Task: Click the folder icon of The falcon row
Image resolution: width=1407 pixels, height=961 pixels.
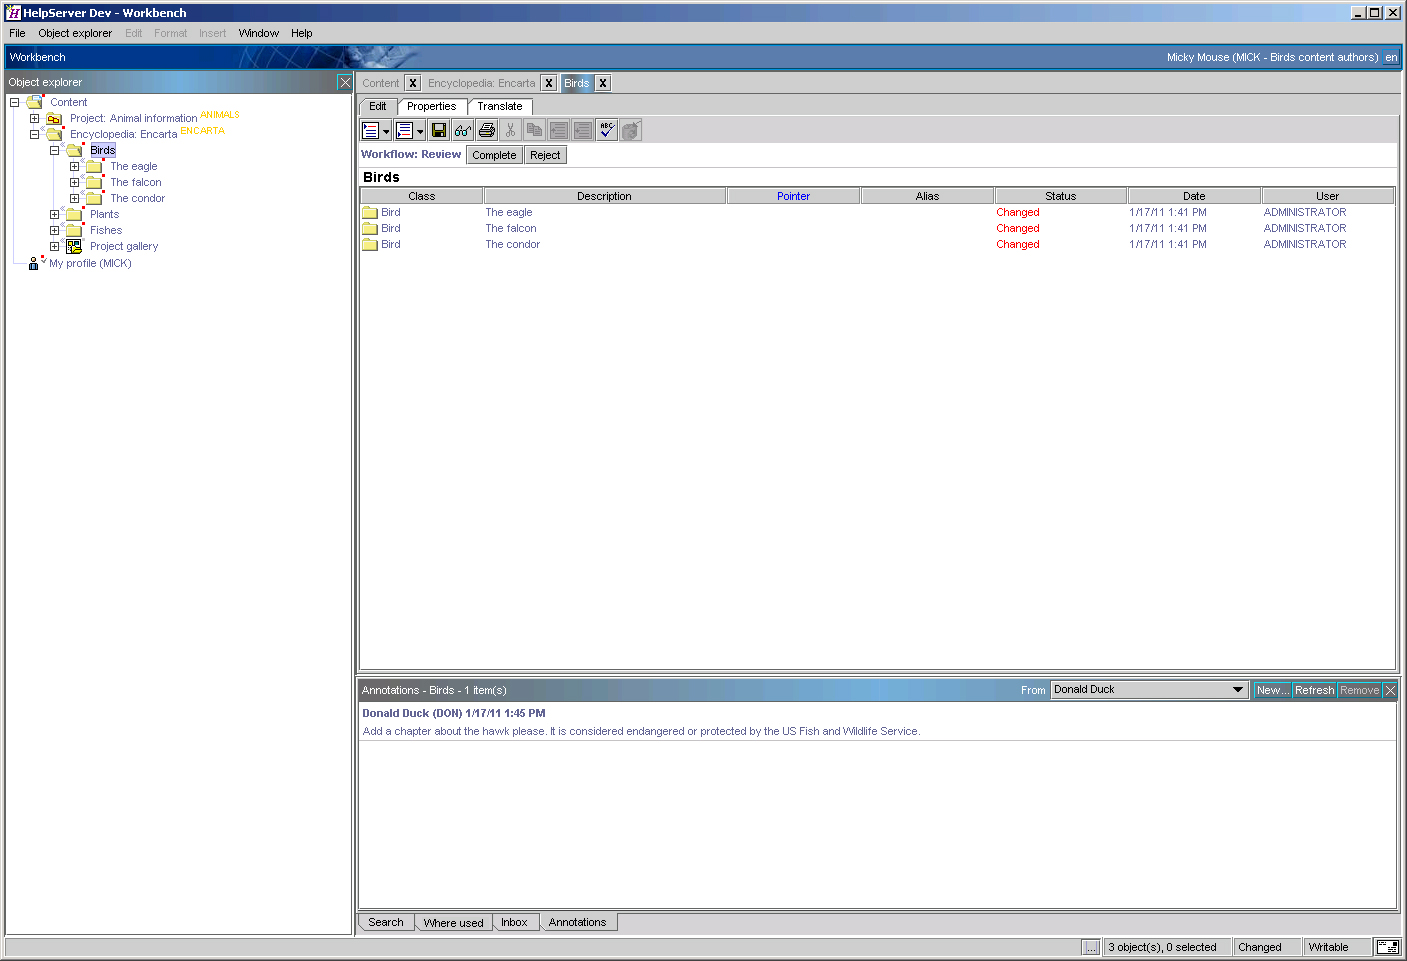Action: coord(370,228)
